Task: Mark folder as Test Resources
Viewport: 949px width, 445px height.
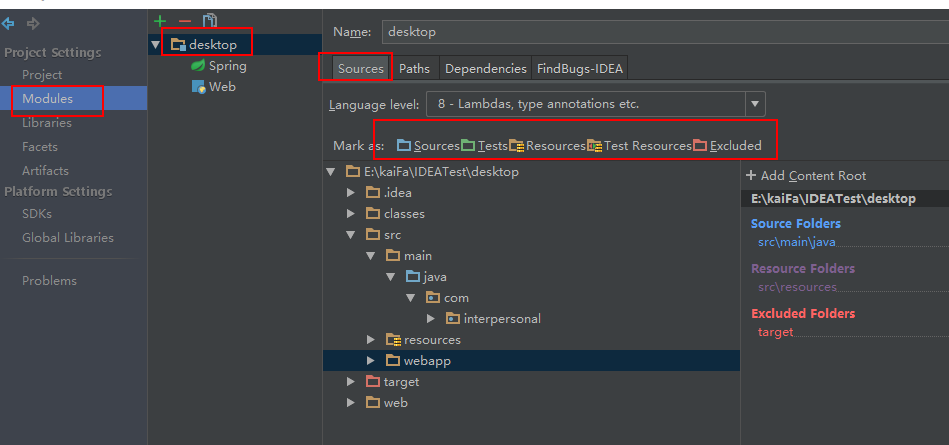Action: tap(639, 146)
